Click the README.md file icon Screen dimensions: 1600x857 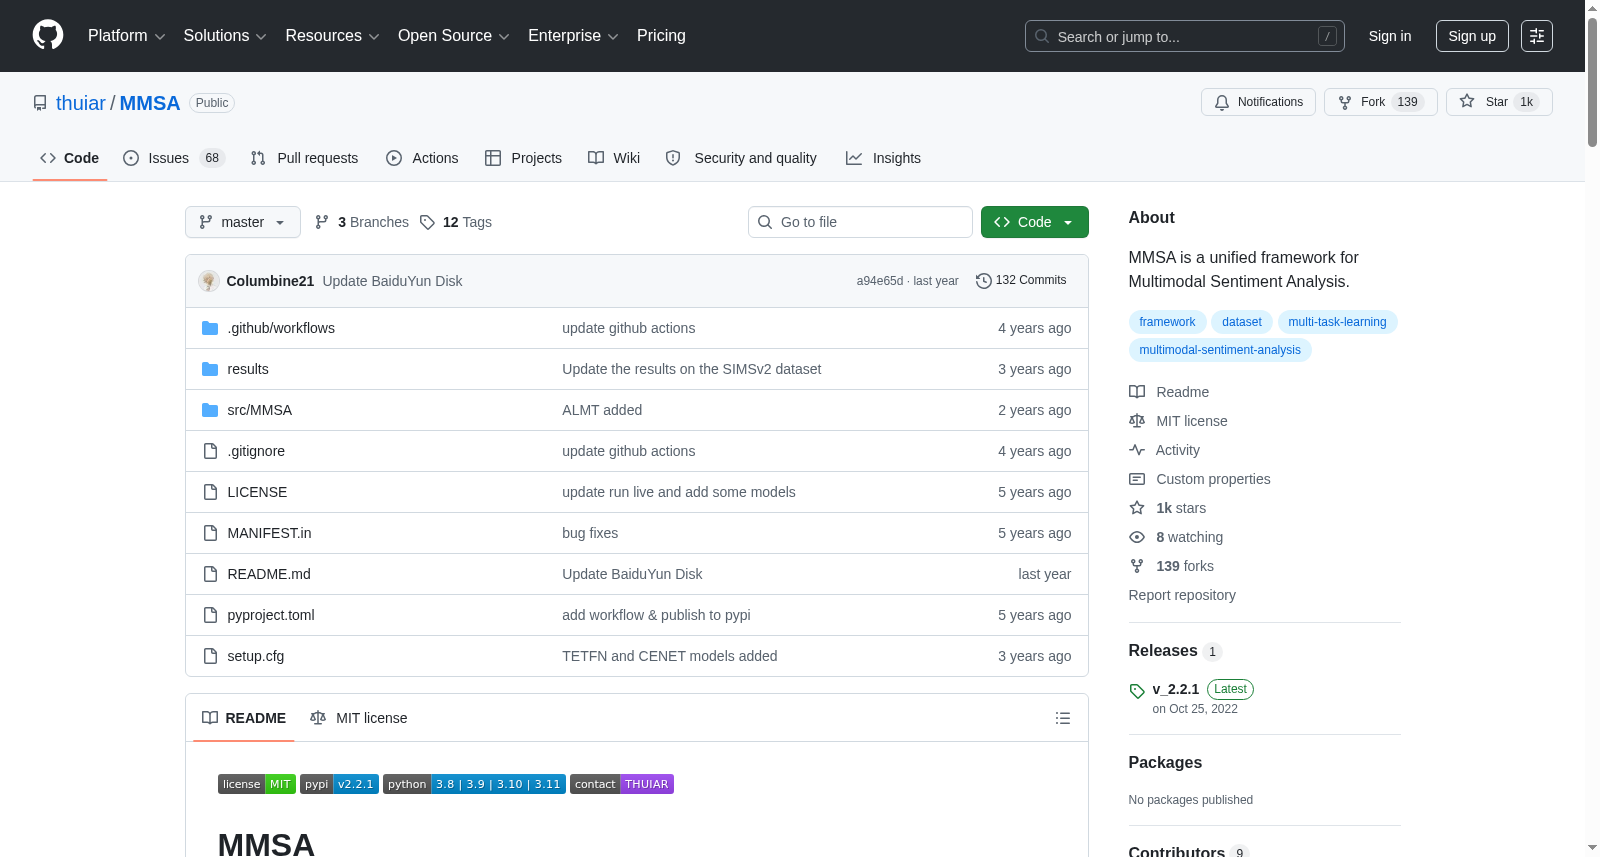pos(210,574)
